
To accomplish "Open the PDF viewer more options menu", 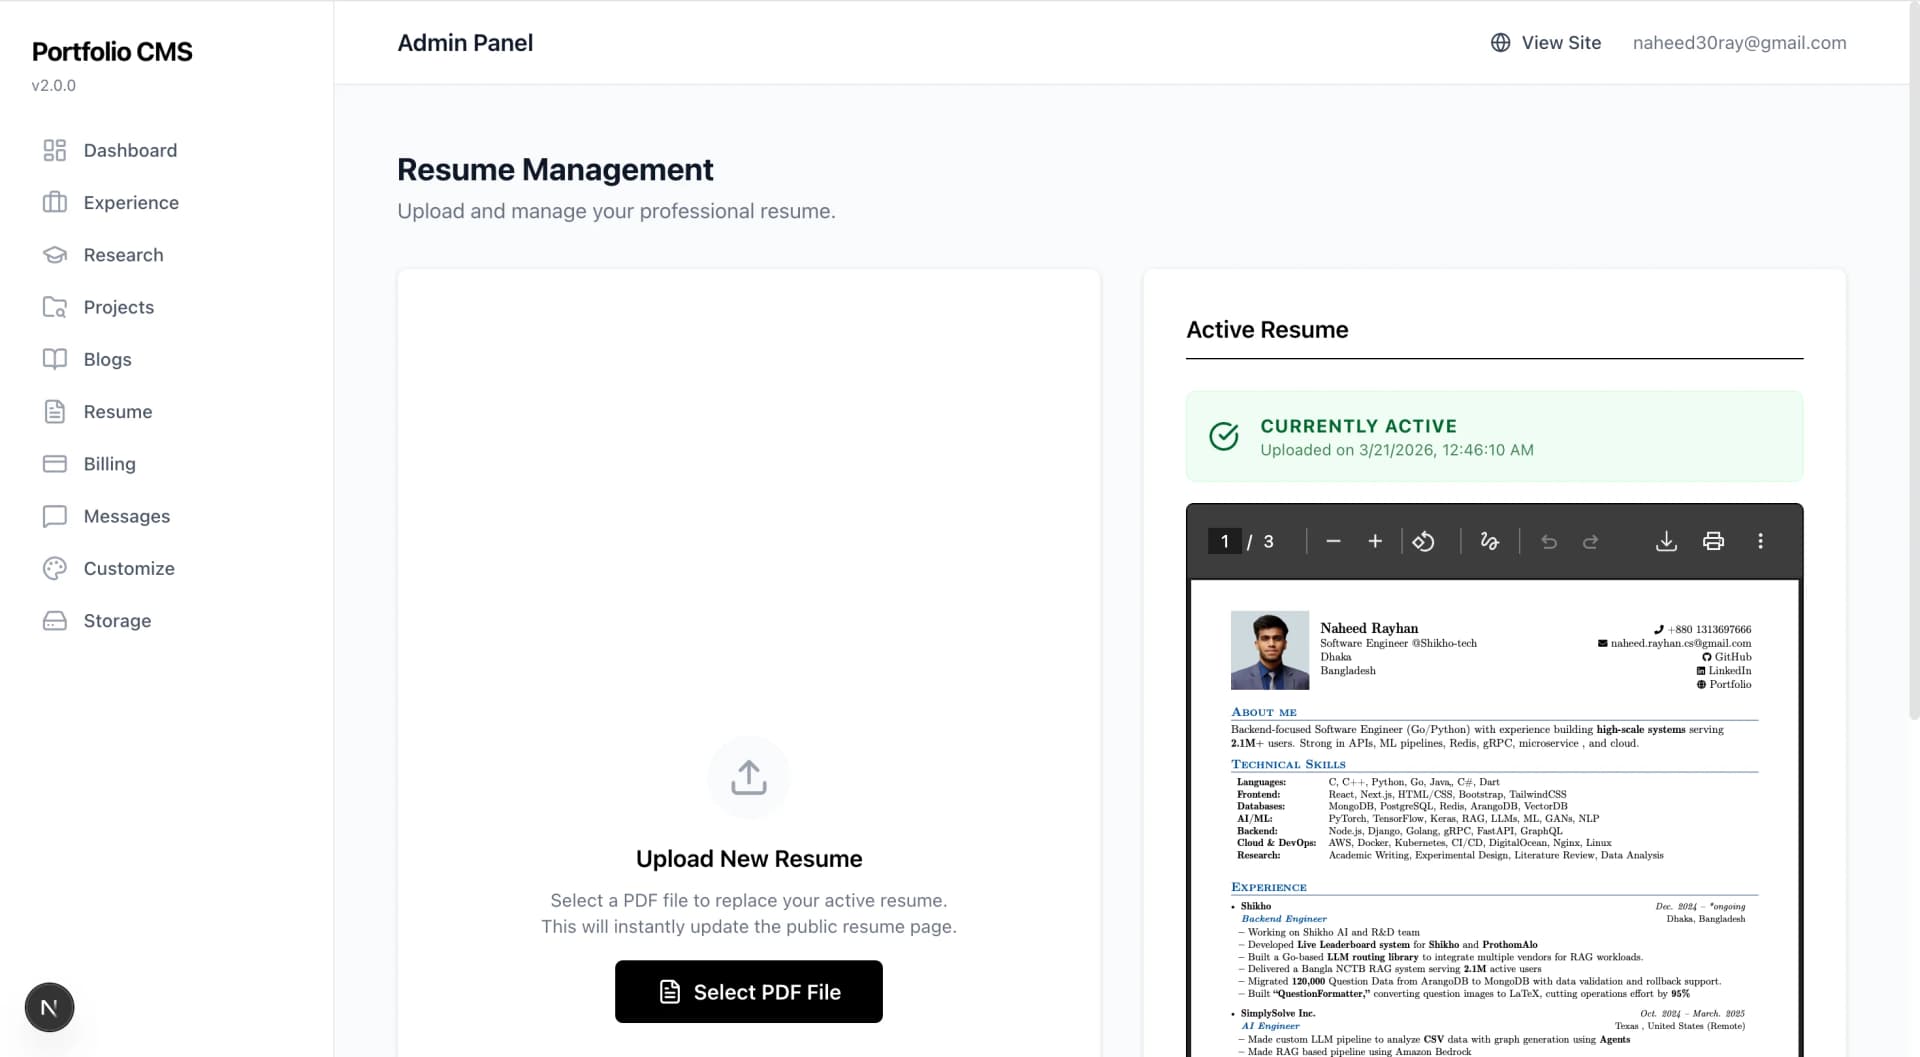I will click(1761, 541).
